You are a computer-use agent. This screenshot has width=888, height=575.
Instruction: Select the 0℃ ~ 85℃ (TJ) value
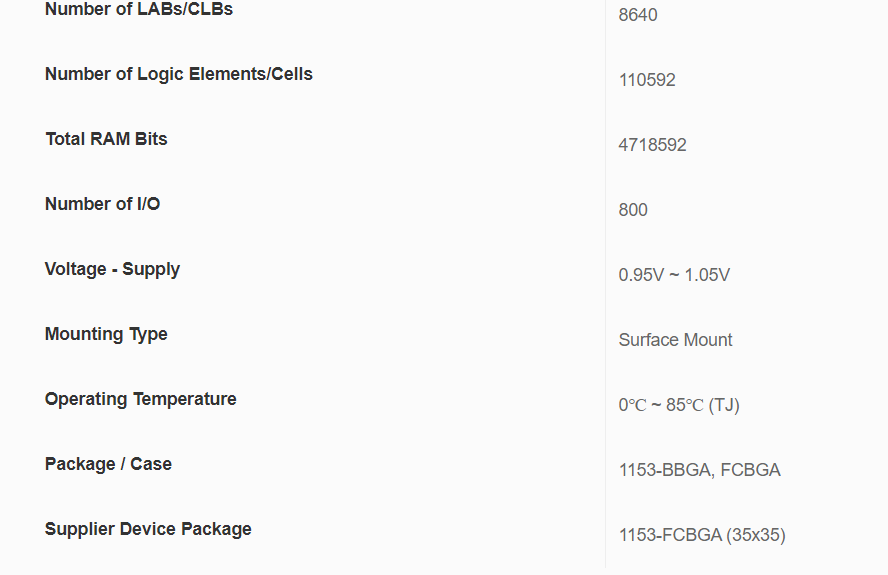679,405
